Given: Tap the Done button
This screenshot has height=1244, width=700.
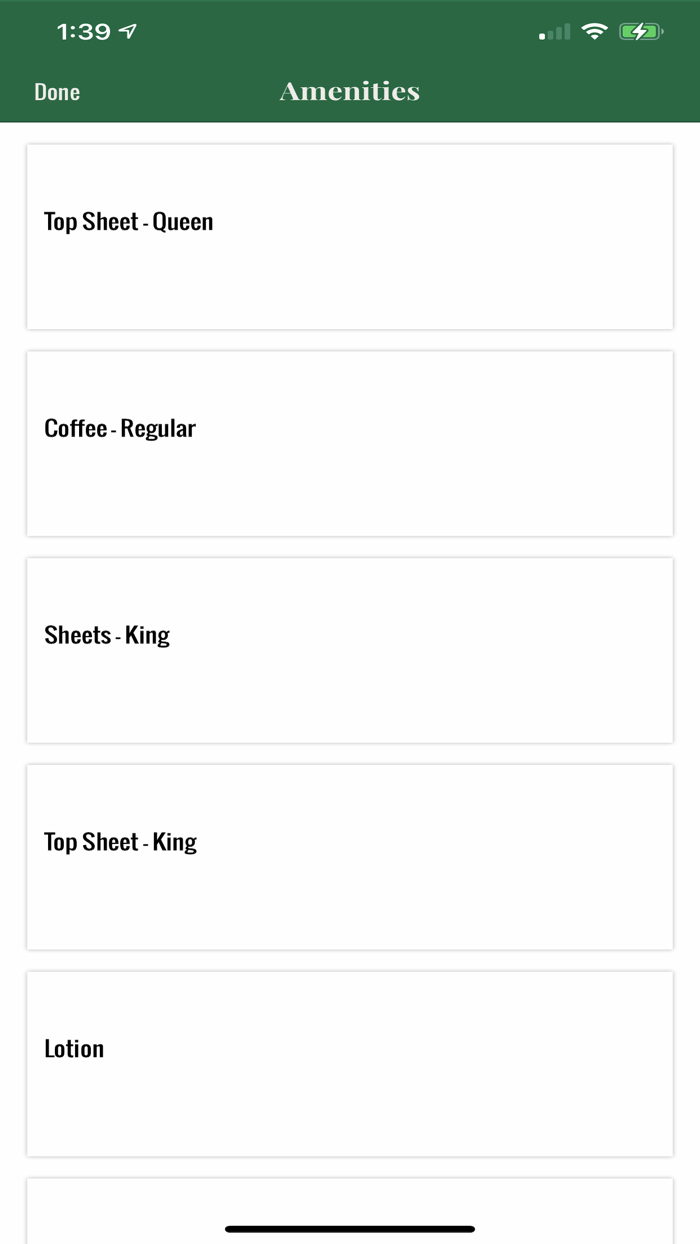Looking at the screenshot, I should click(57, 92).
